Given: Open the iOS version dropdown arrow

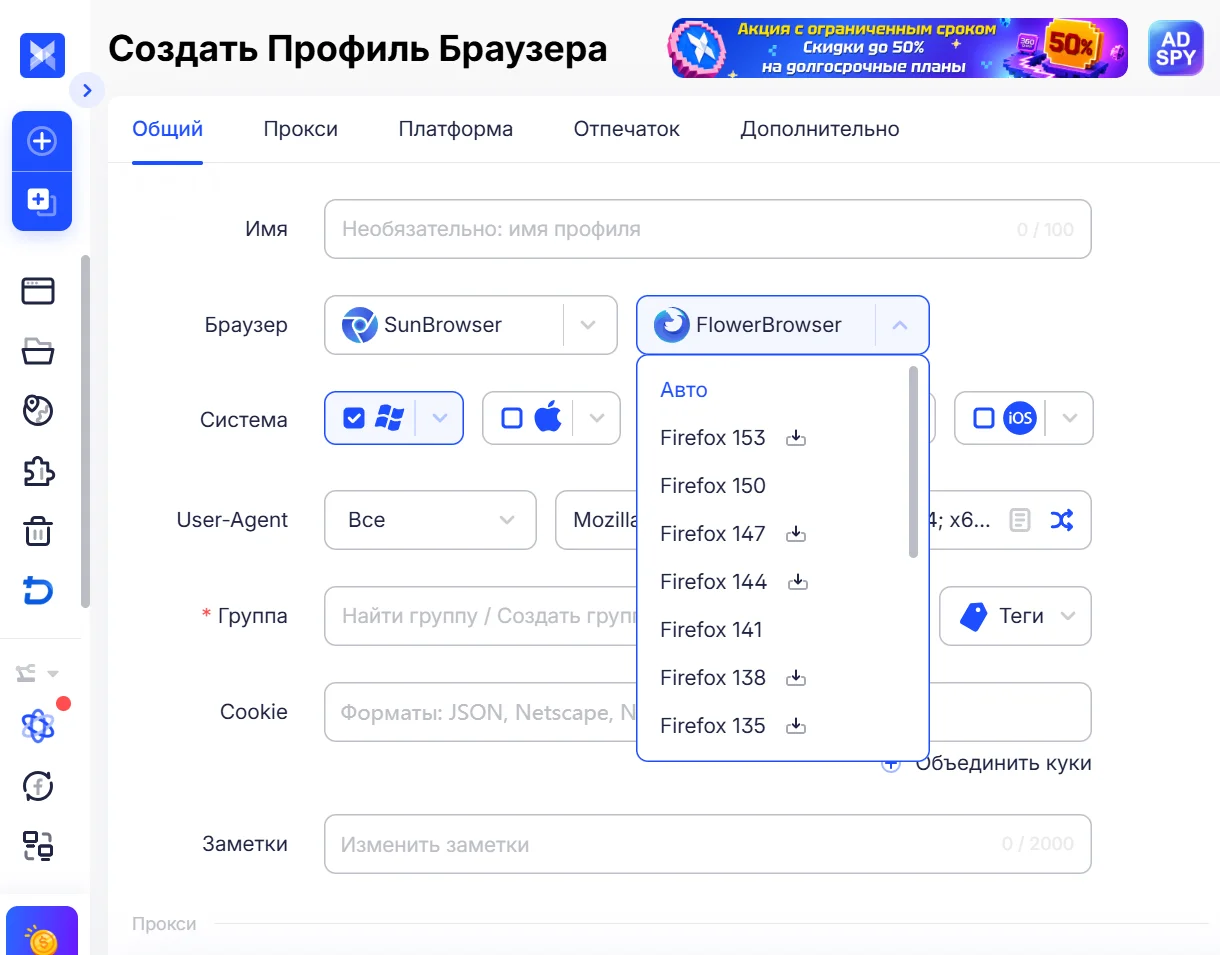Looking at the screenshot, I should (1070, 418).
